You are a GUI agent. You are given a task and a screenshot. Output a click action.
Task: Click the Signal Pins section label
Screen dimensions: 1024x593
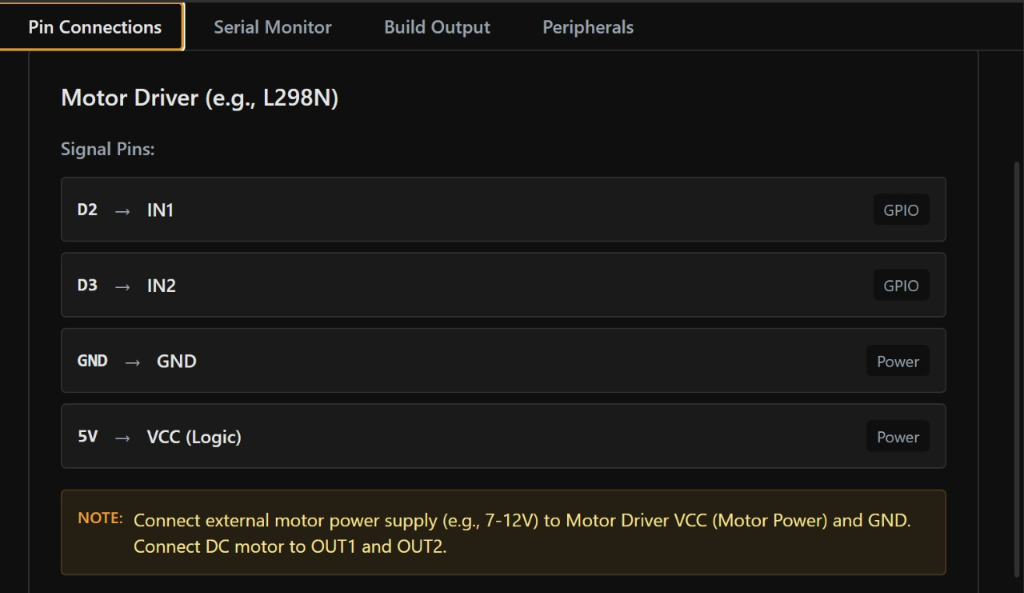(x=108, y=149)
